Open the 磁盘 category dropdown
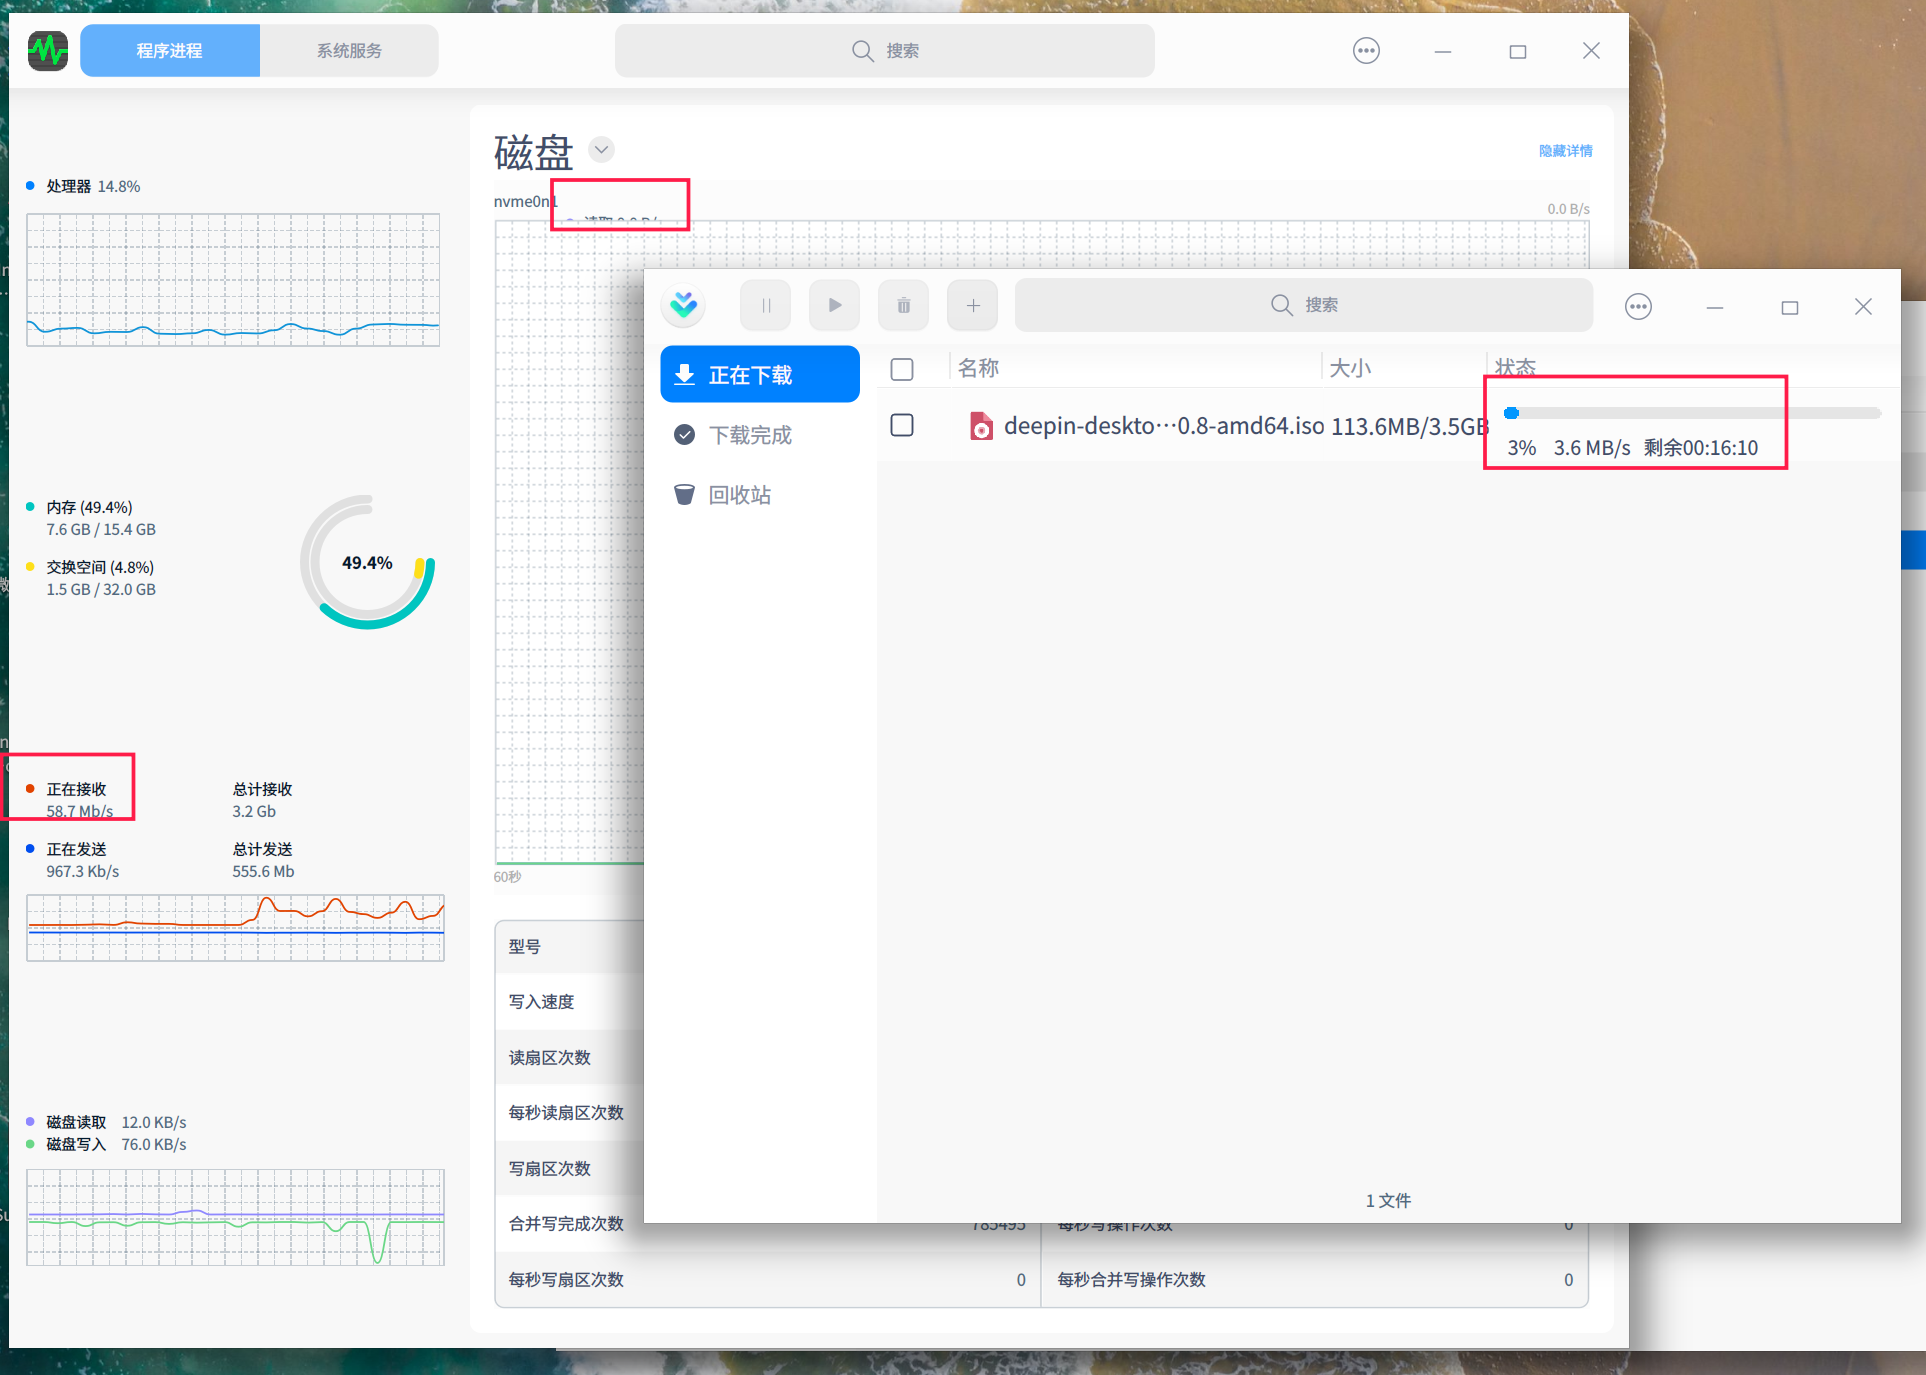Screen dimensions: 1926x1375 click(601, 150)
